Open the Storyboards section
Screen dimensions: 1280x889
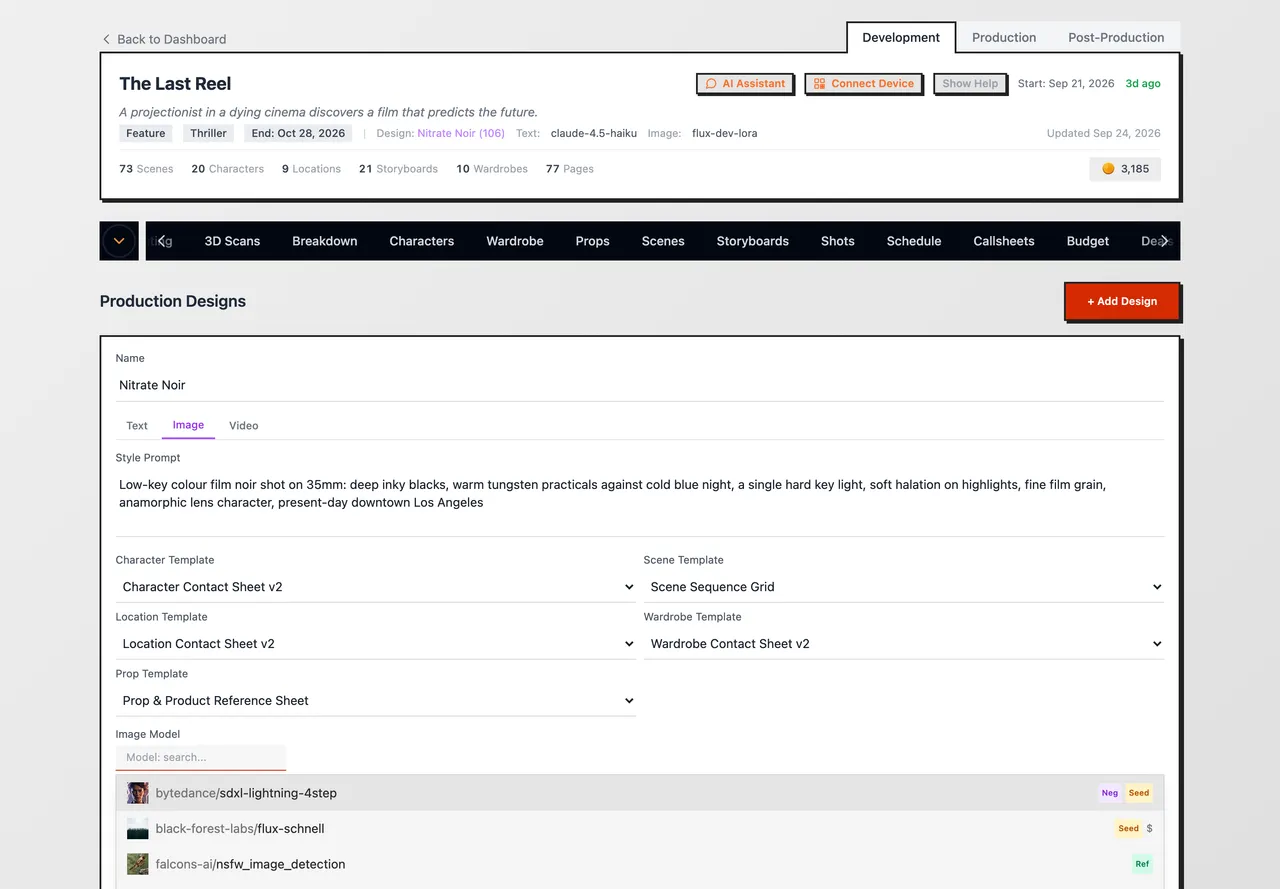click(x=753, y=241)
